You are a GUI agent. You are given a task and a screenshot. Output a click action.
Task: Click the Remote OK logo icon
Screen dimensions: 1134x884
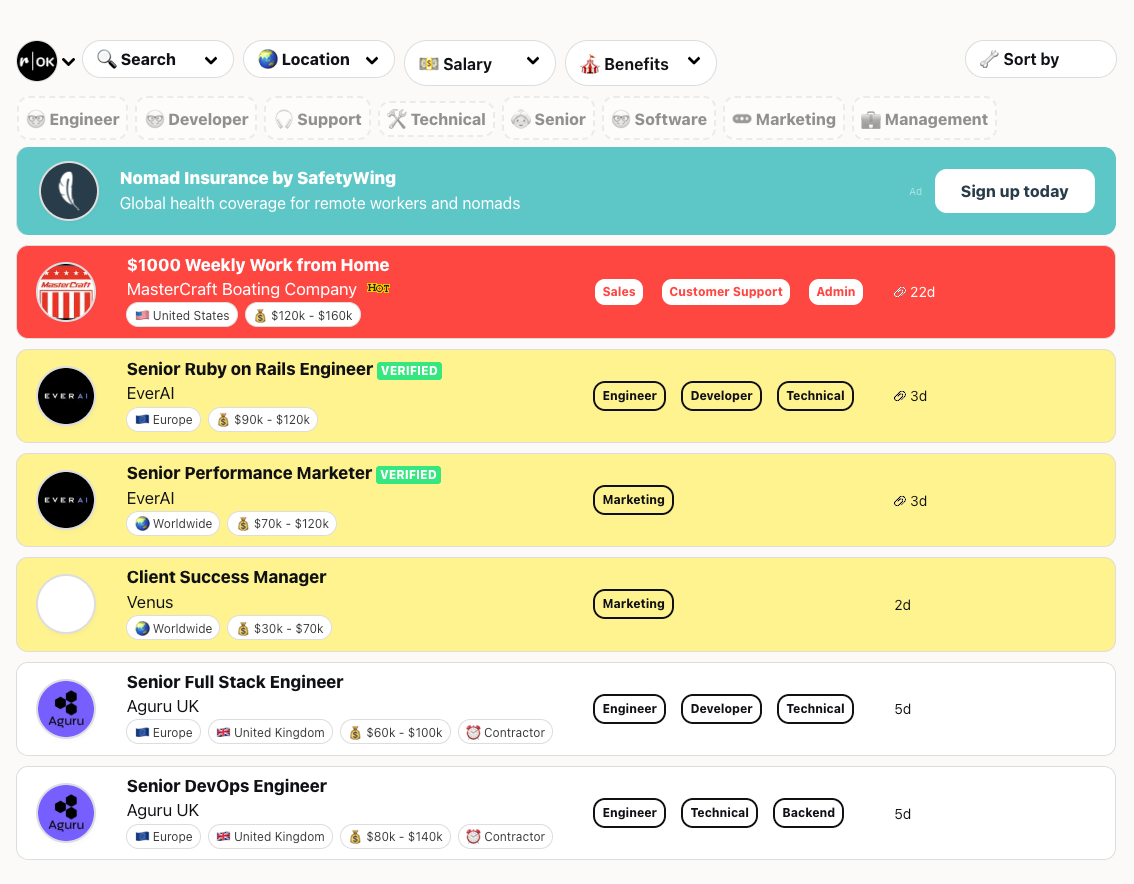tap(37, 61)
